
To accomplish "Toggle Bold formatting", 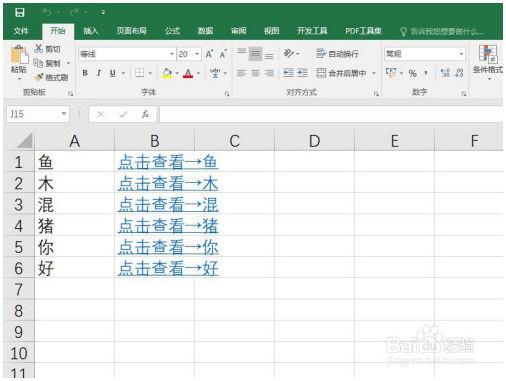I will pos(85,73).
